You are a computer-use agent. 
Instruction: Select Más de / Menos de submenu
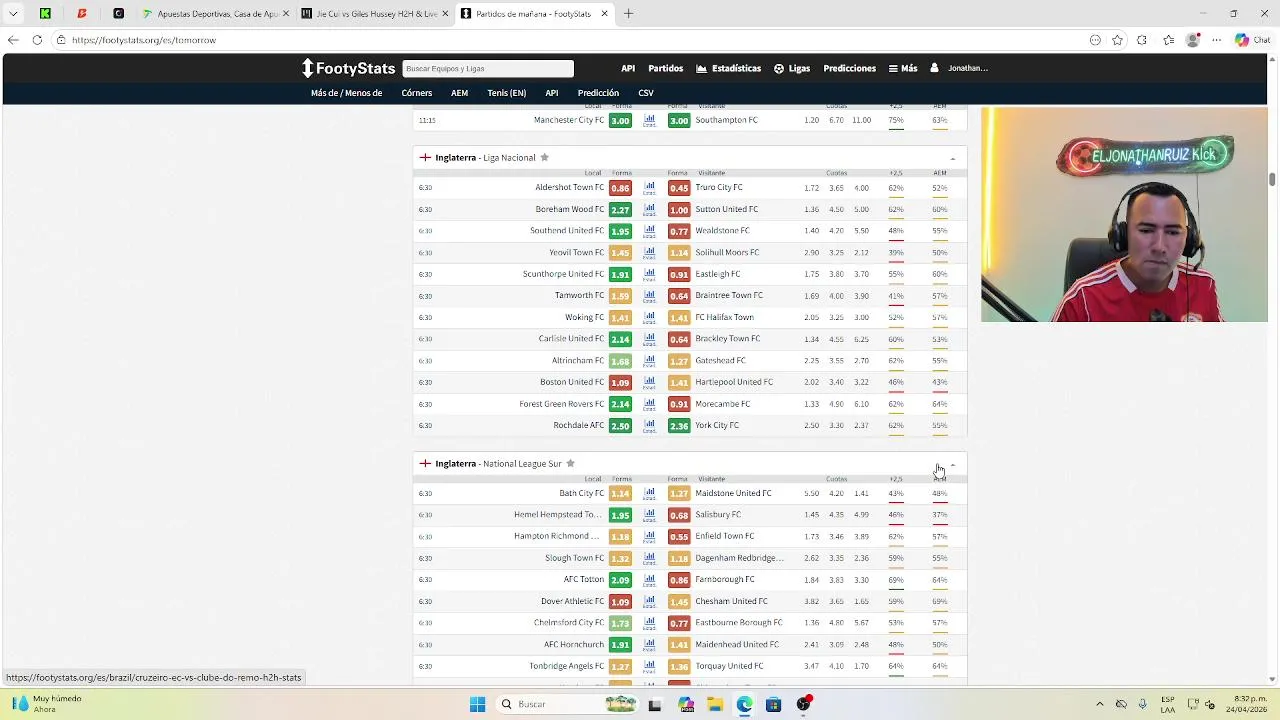tap(346, 93)
